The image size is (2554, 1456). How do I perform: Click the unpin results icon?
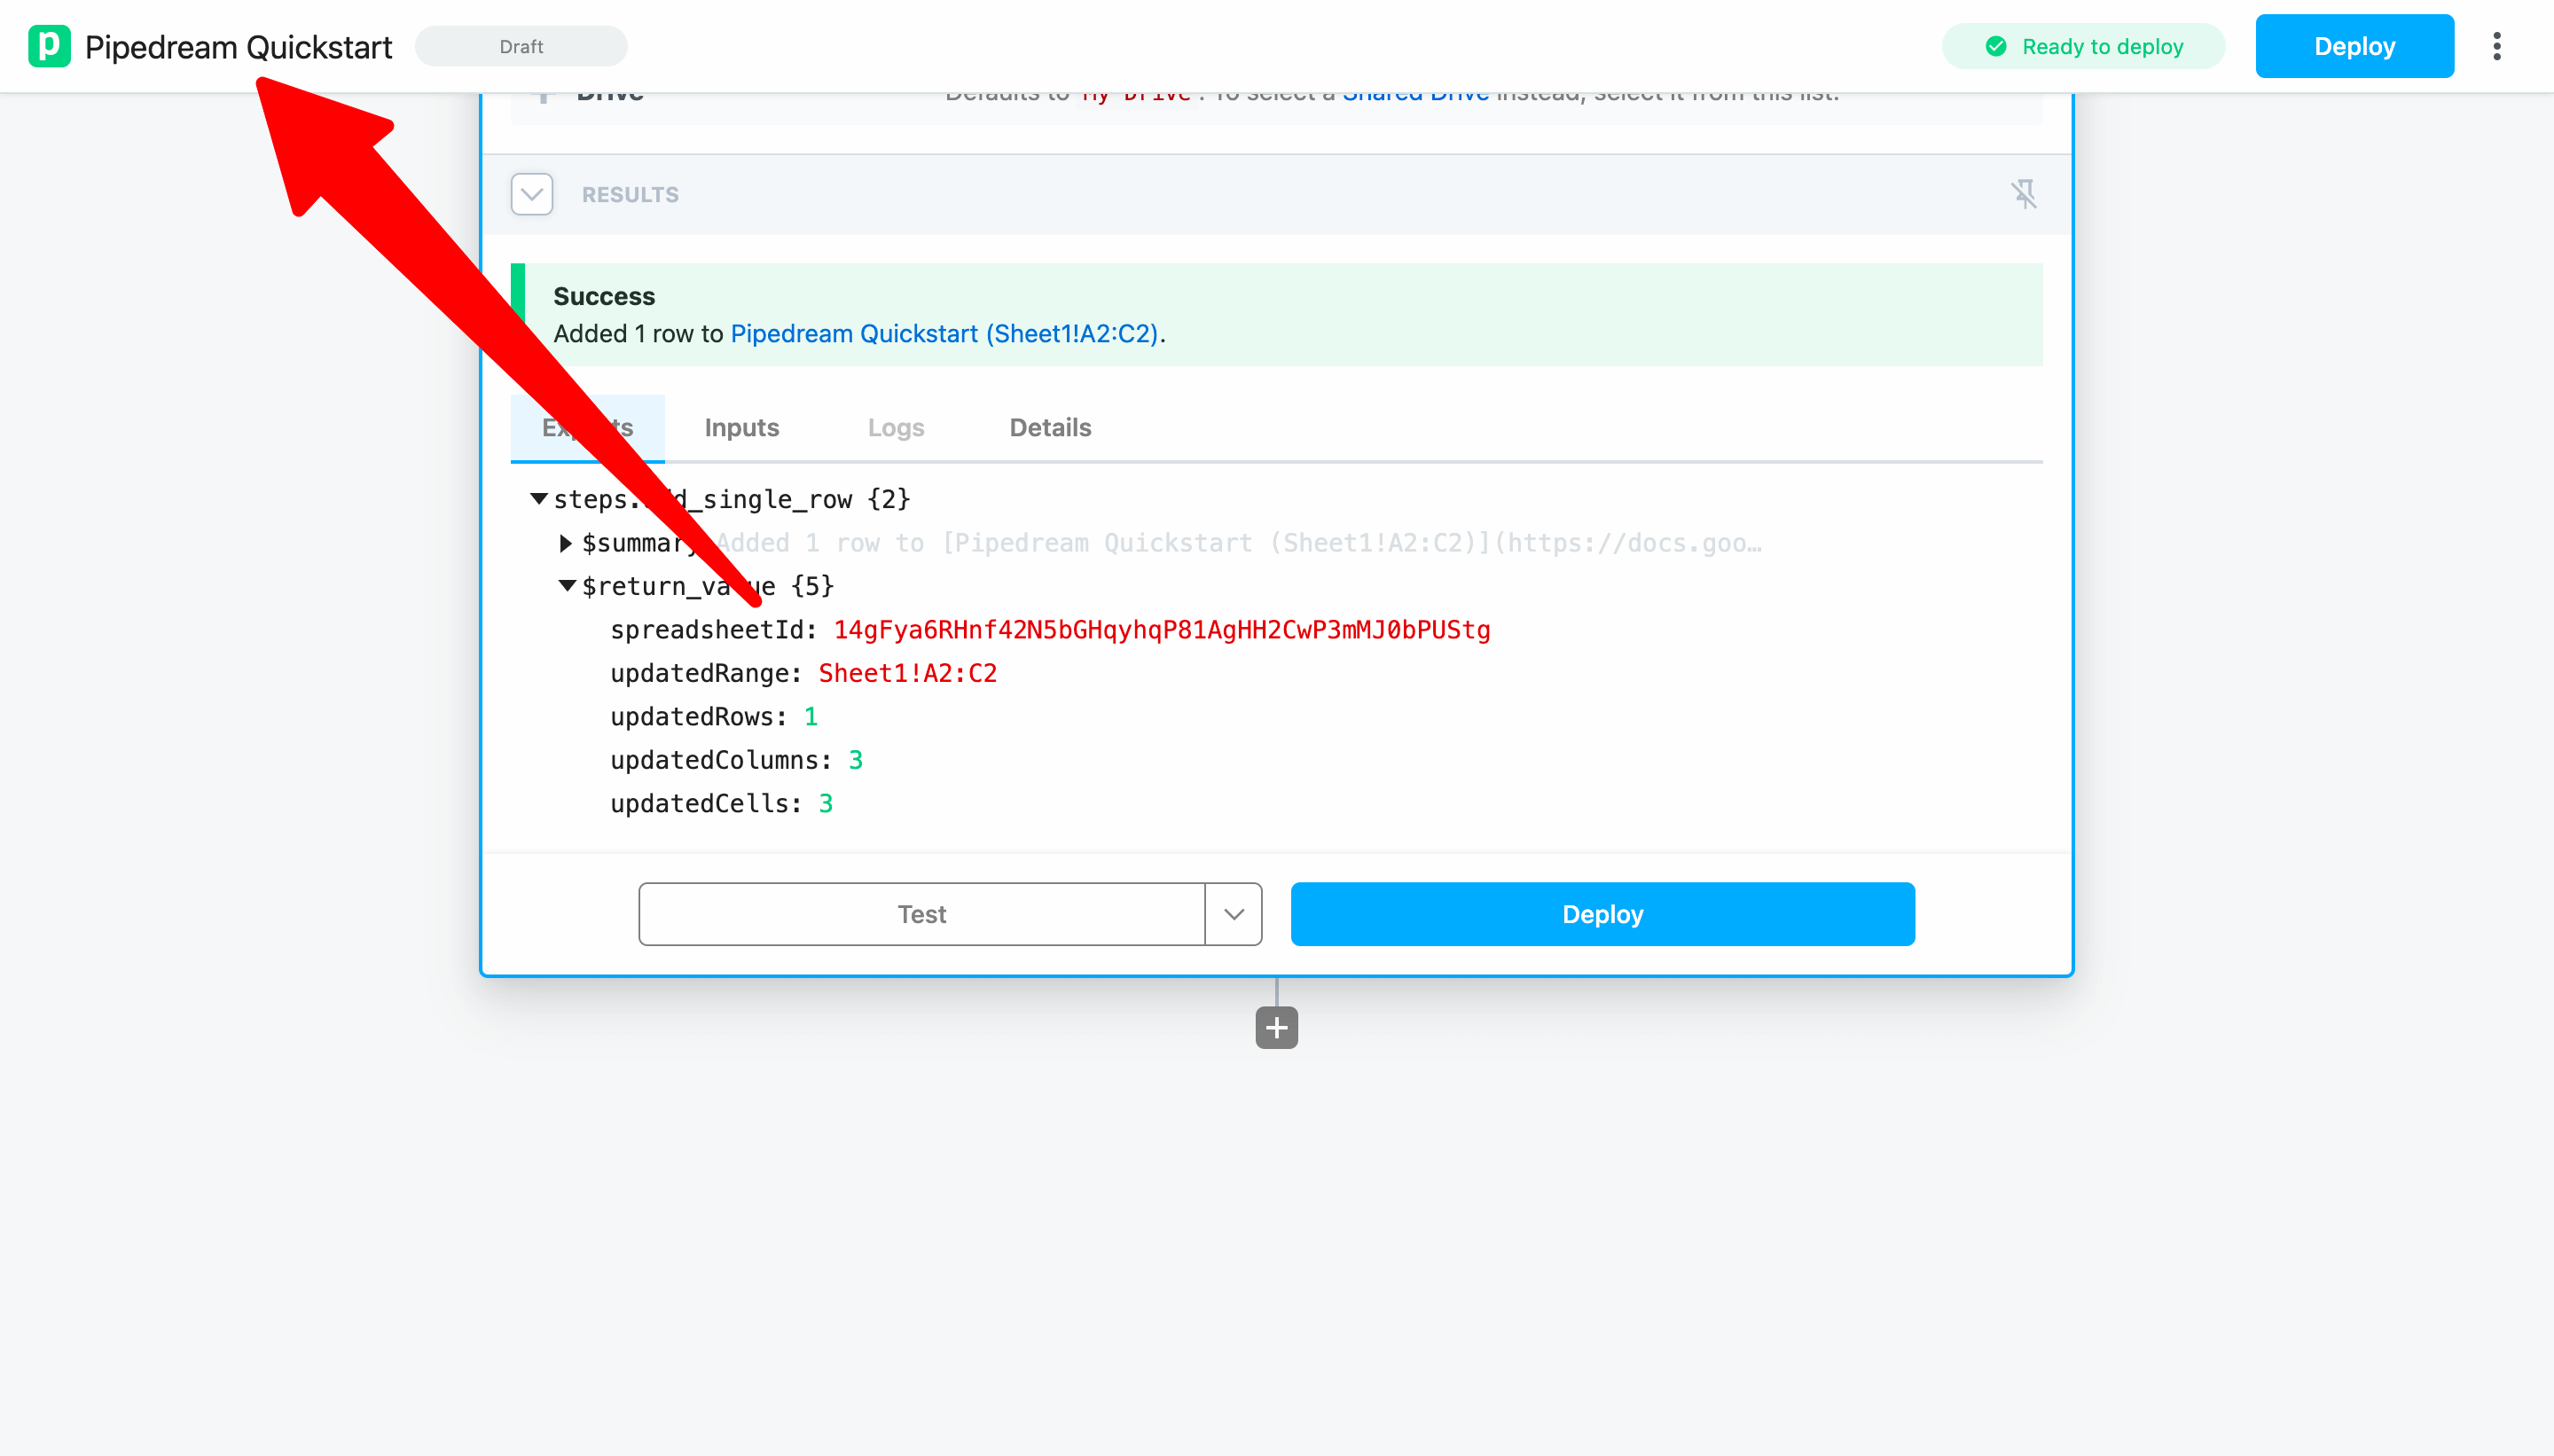click(x=2023, y=194)
